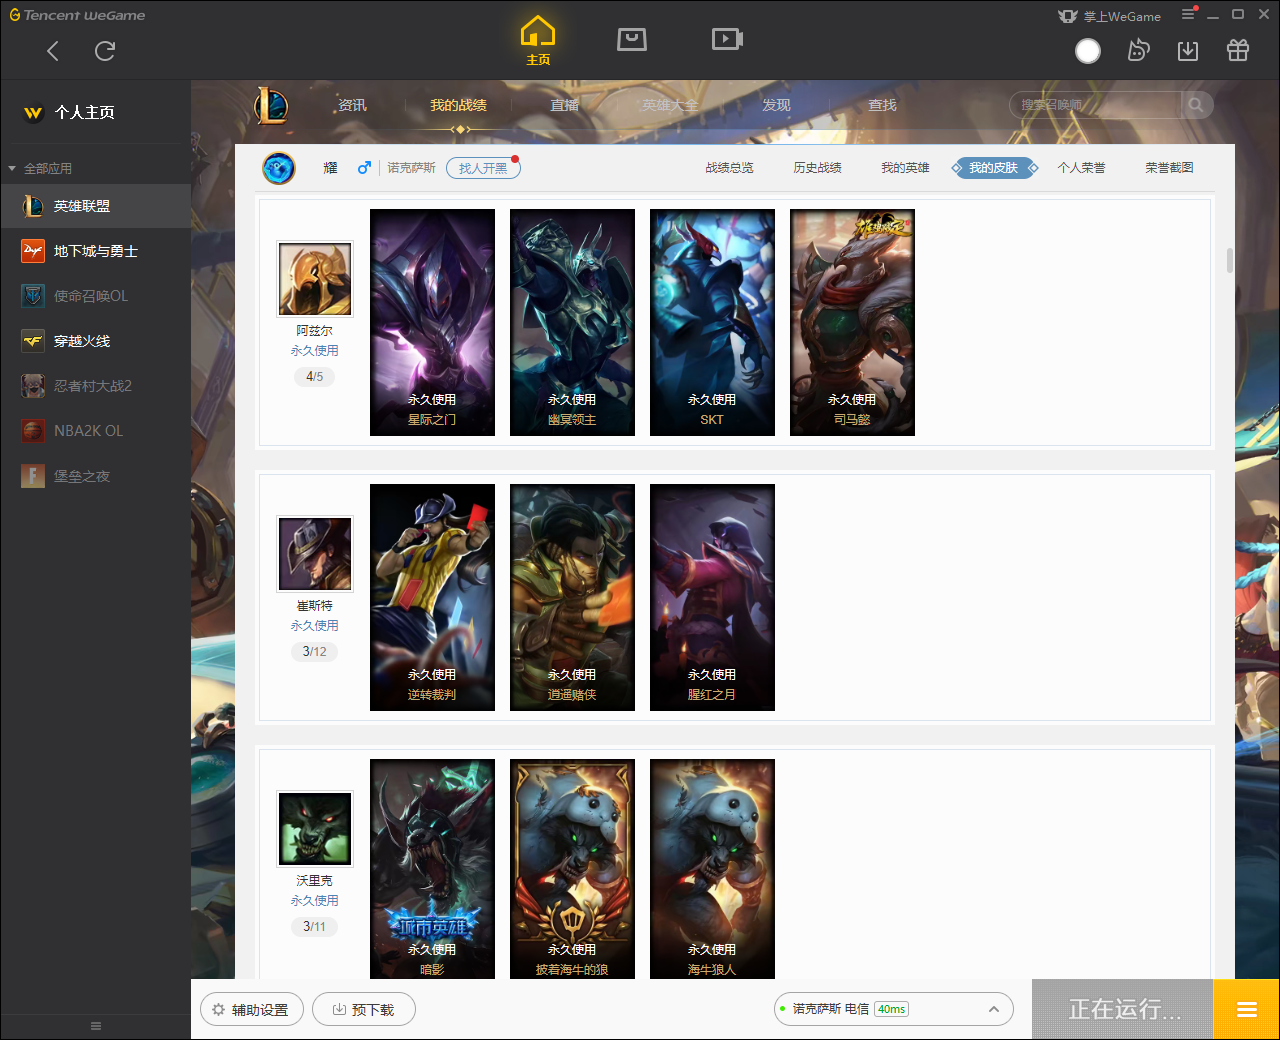The width and height of the screenshot is (1280, 1040).
Task: Open the 腥红之月 skin card
Action: 712,597
